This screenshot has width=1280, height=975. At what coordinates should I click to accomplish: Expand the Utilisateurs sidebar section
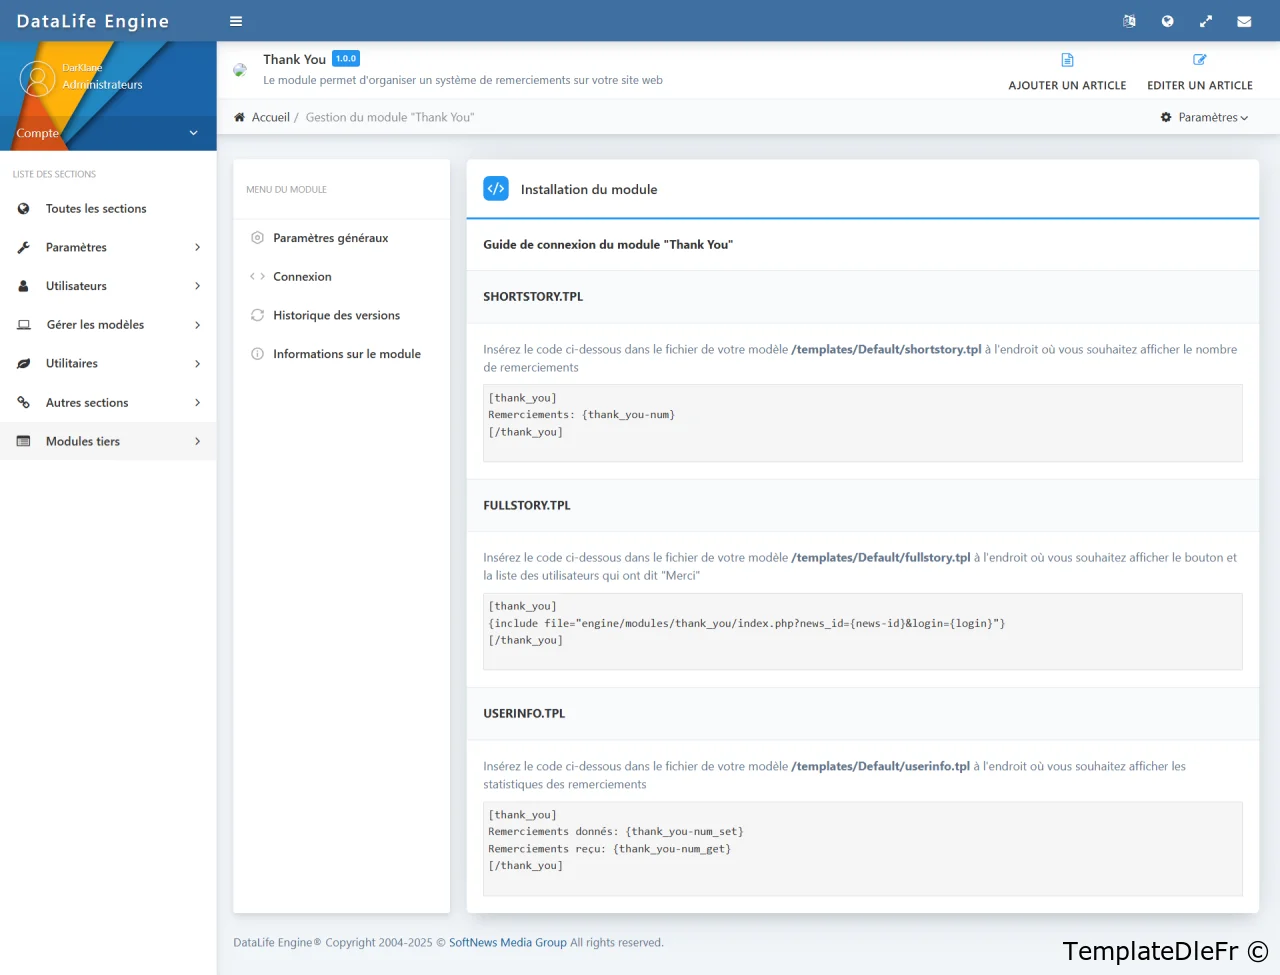pyautogui.click(x=108, y=286)
